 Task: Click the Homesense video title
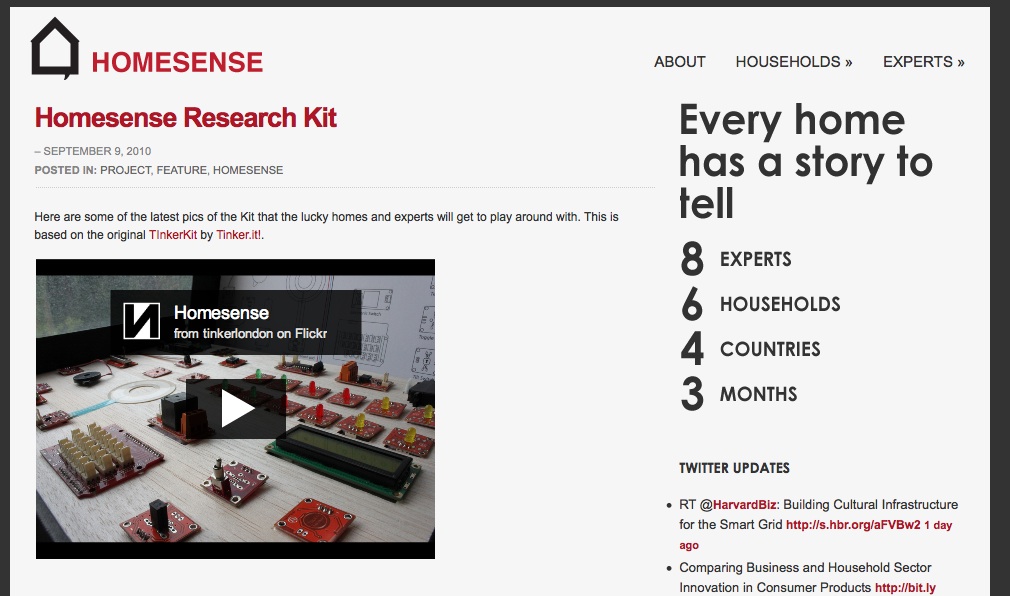click(x=221, y=313)
